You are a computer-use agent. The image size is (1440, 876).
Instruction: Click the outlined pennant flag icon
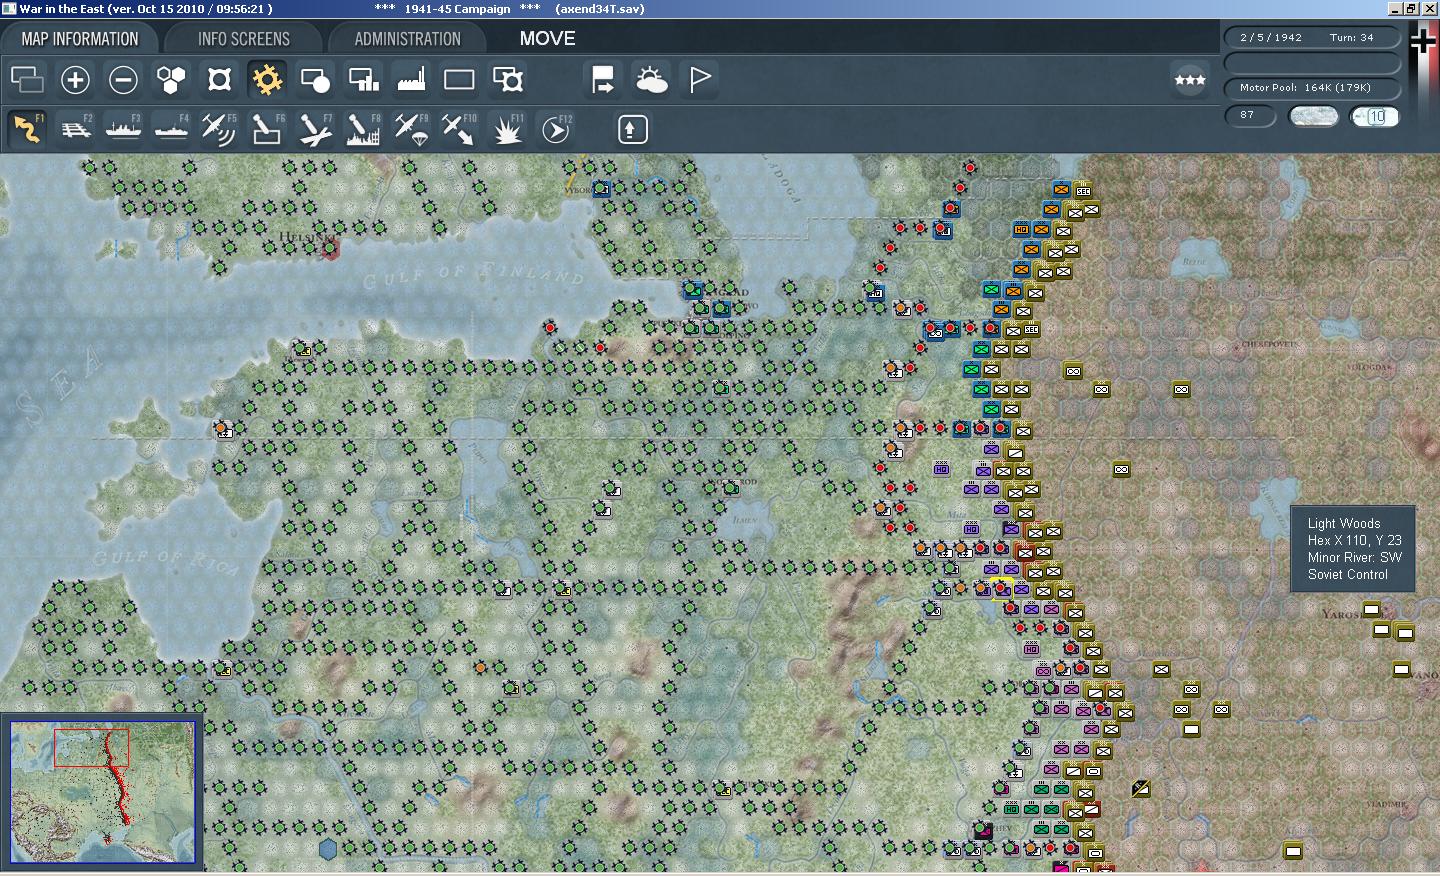point(699,80)
